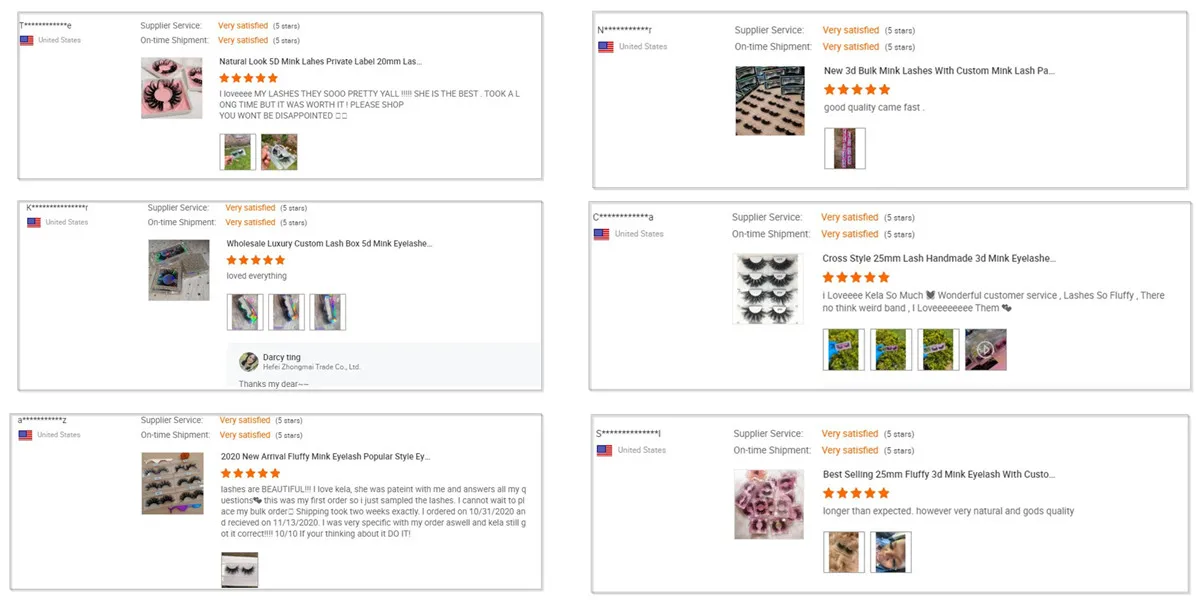The width and height of the screenshot is (1200, 600).
Task: Click the five-star rating in Cross Style review
Action: tap(855, 277)
